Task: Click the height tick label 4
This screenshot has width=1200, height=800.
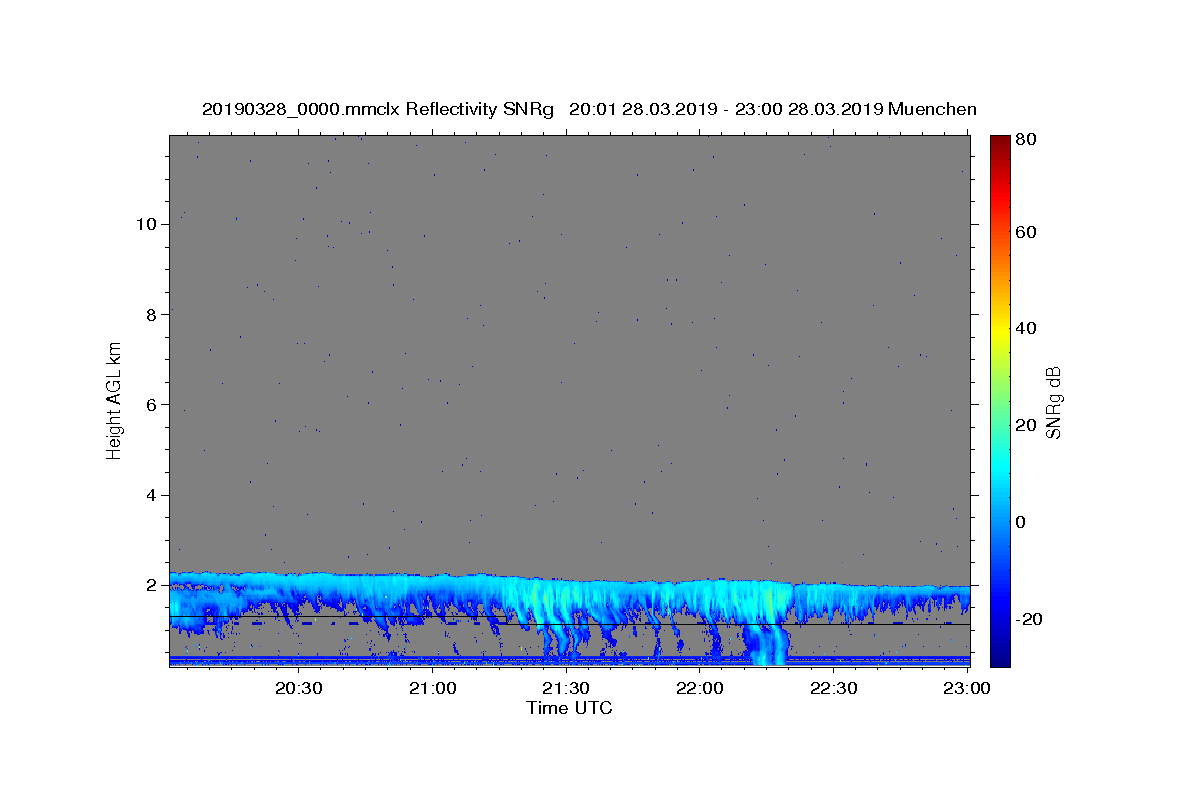Action: [x=150, y=495]
